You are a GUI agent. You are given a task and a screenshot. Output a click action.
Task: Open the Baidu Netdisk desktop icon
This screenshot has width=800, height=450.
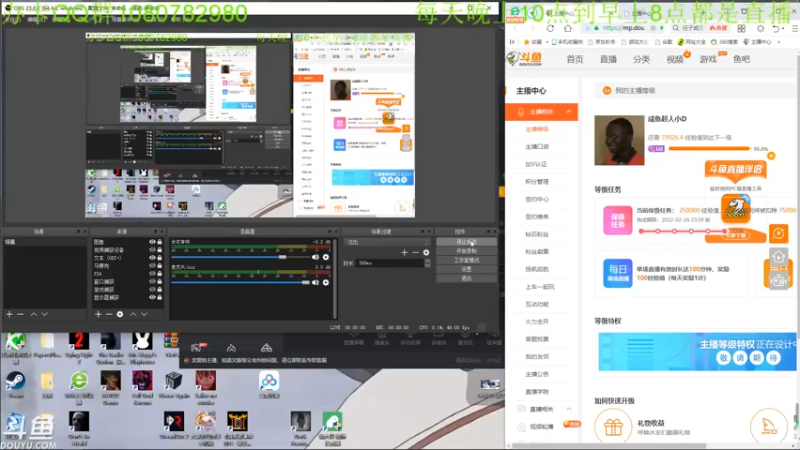coord(269,385)
